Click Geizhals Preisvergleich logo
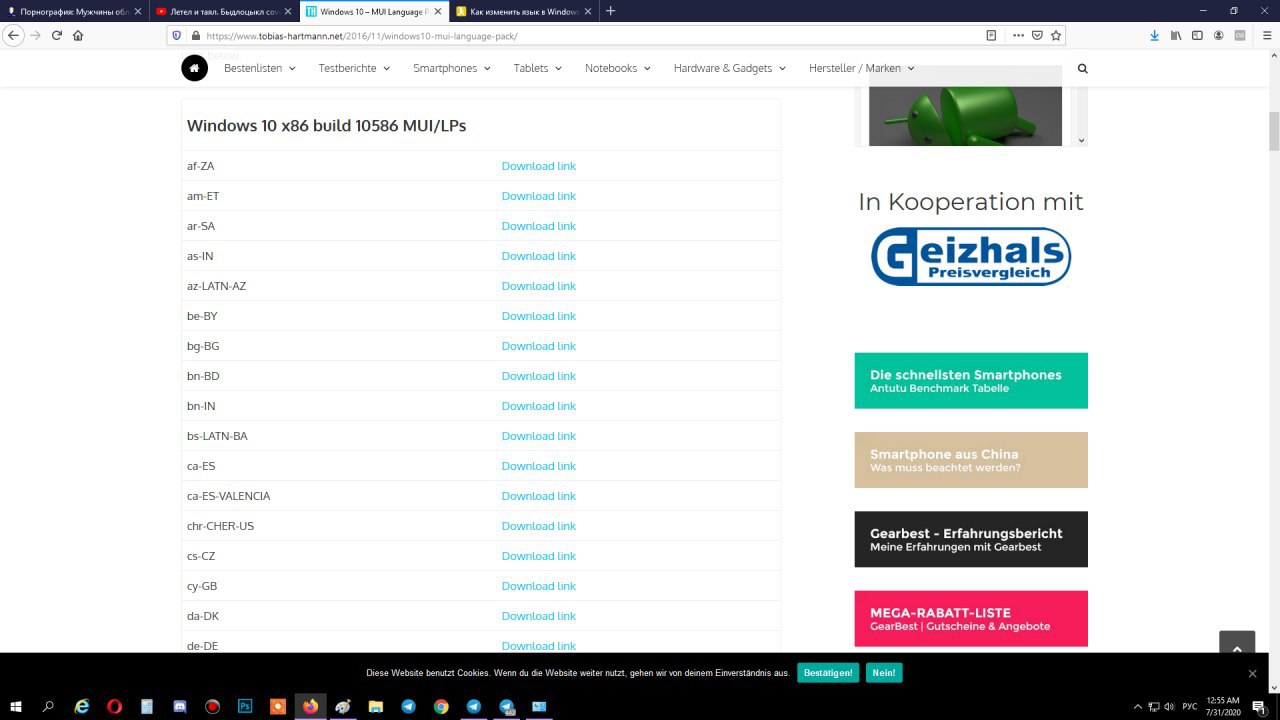1280x720 pixels. click(971, 256)
